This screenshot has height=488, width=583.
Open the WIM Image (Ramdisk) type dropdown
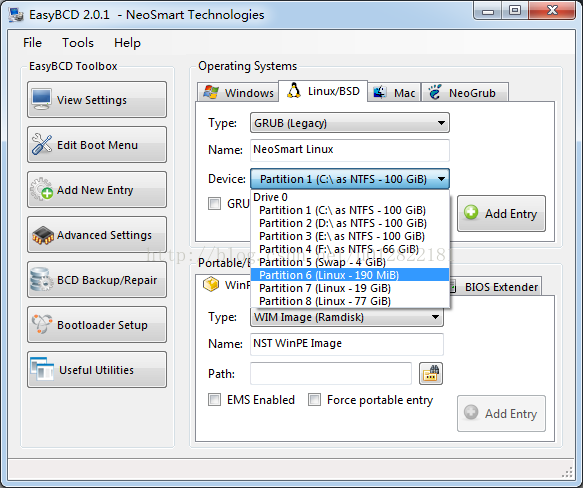[347, 317]
